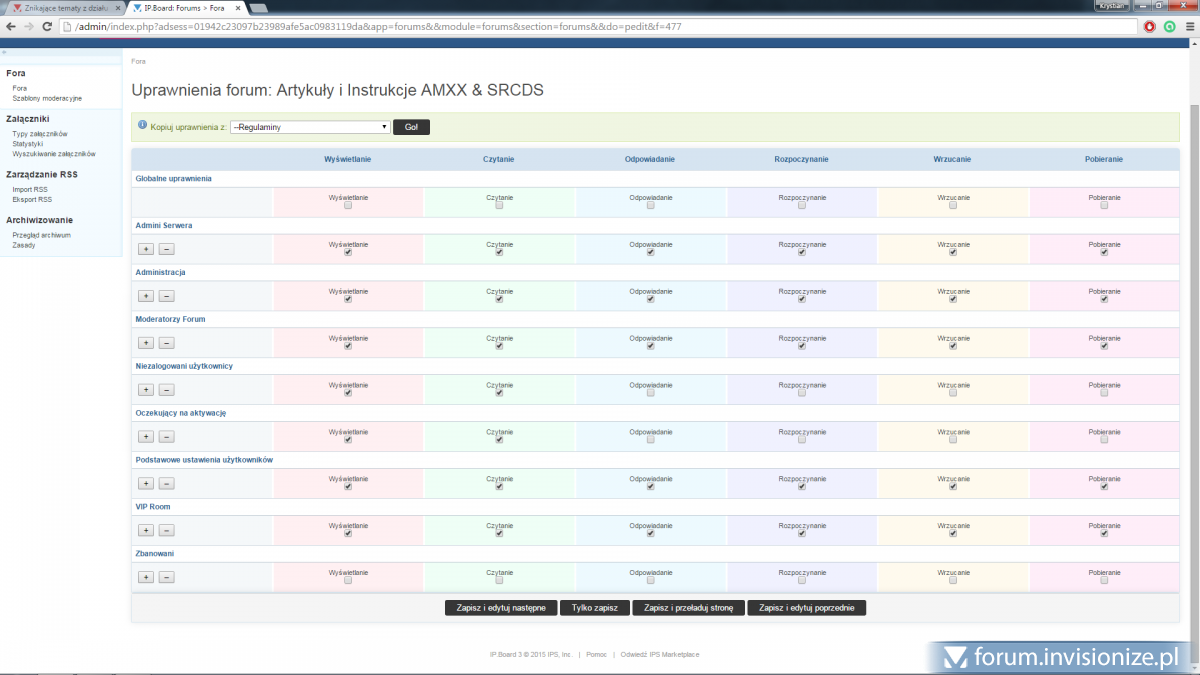1200x675 pixels.
Task: Click the minus button for Moderatorzy Forum
Action: tap(166, 343)
